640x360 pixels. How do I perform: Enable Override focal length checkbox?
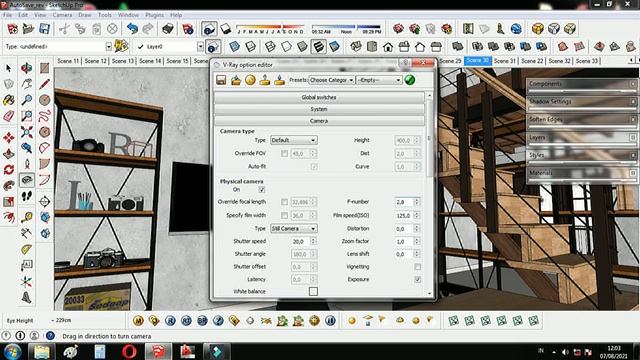(x=284, y=202)
